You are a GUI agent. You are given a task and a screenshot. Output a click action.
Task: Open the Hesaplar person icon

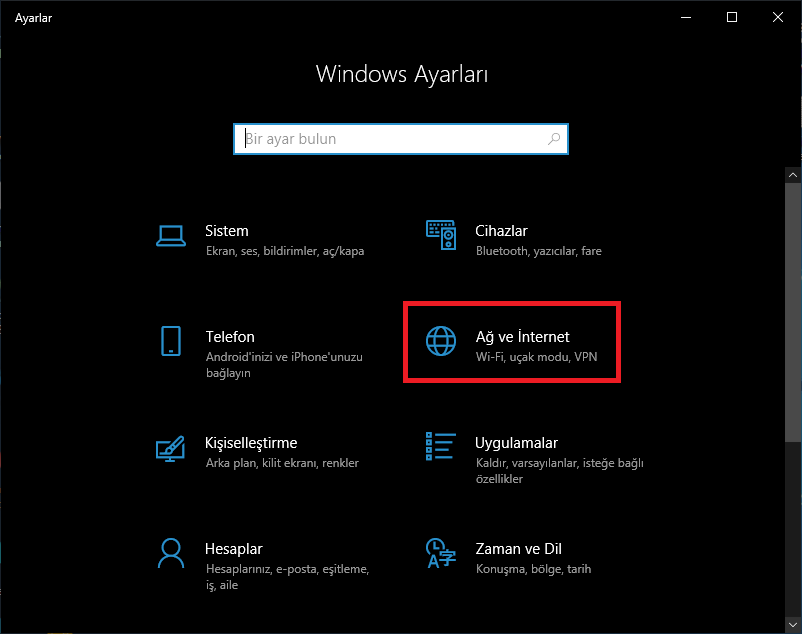(x=170, y=553)
